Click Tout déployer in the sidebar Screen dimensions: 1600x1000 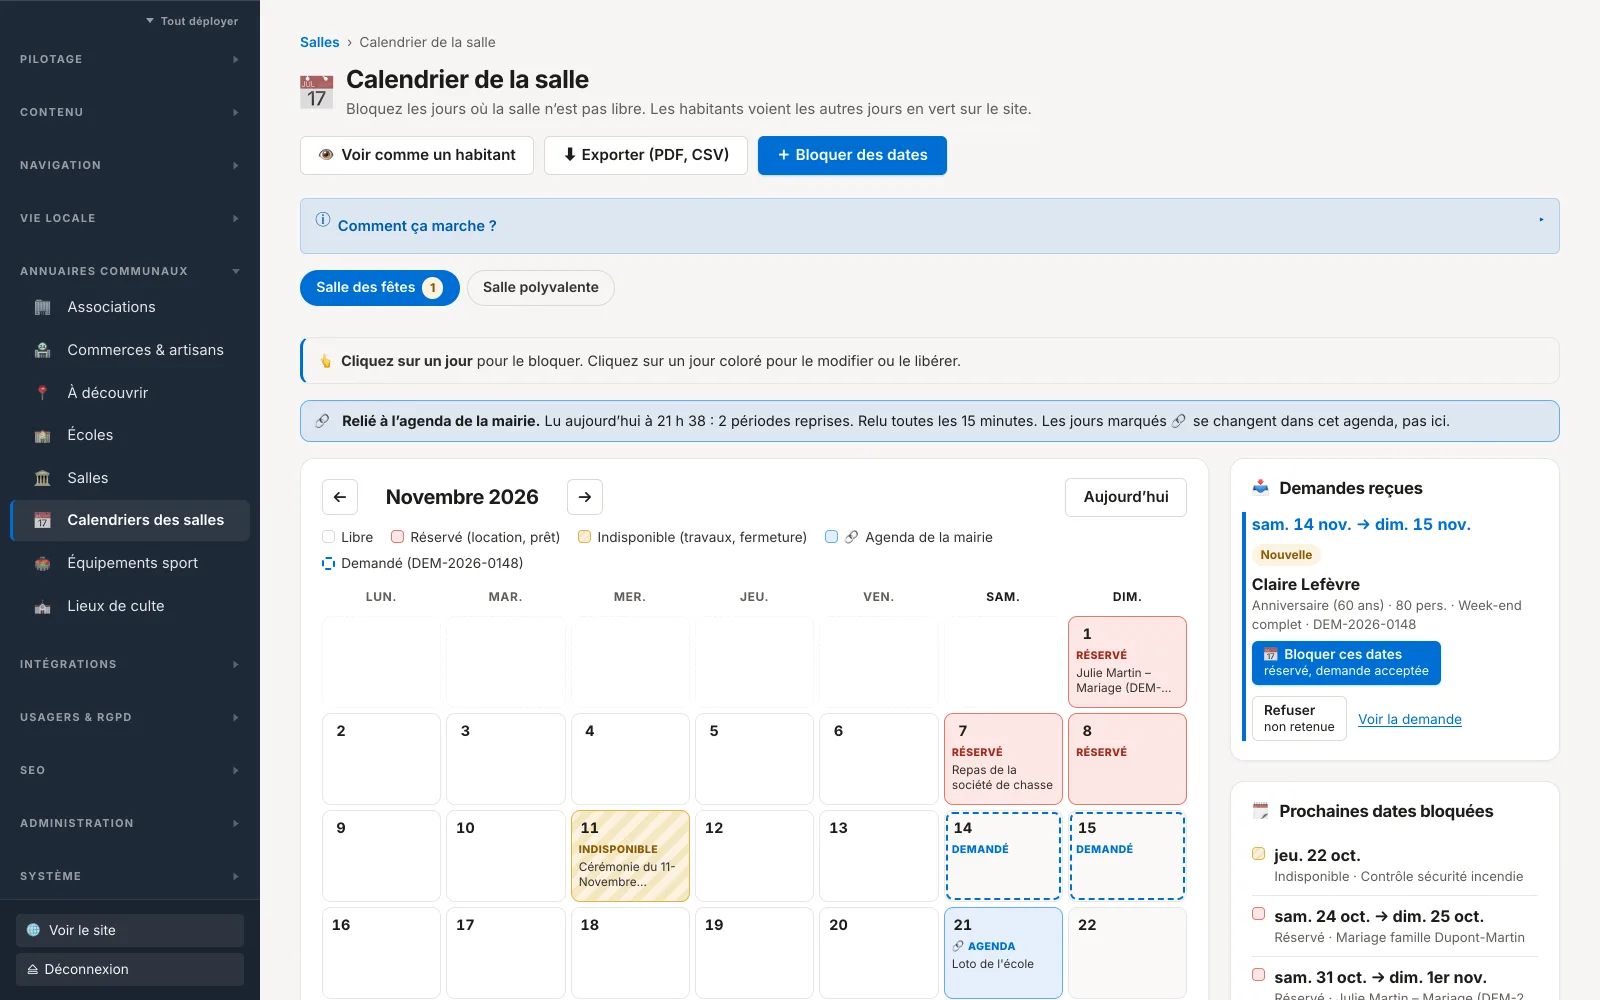(x=192, y=21)
